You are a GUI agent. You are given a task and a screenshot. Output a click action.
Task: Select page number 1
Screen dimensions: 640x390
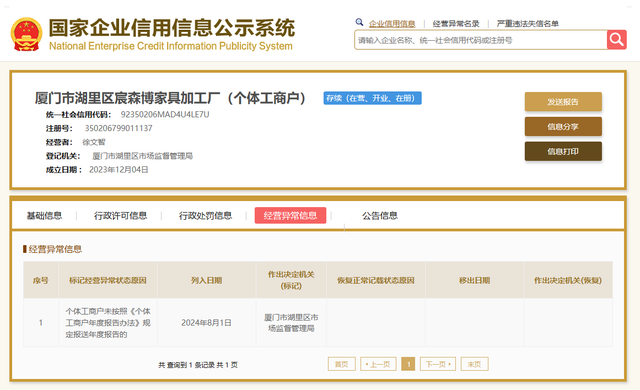[408, 364]
